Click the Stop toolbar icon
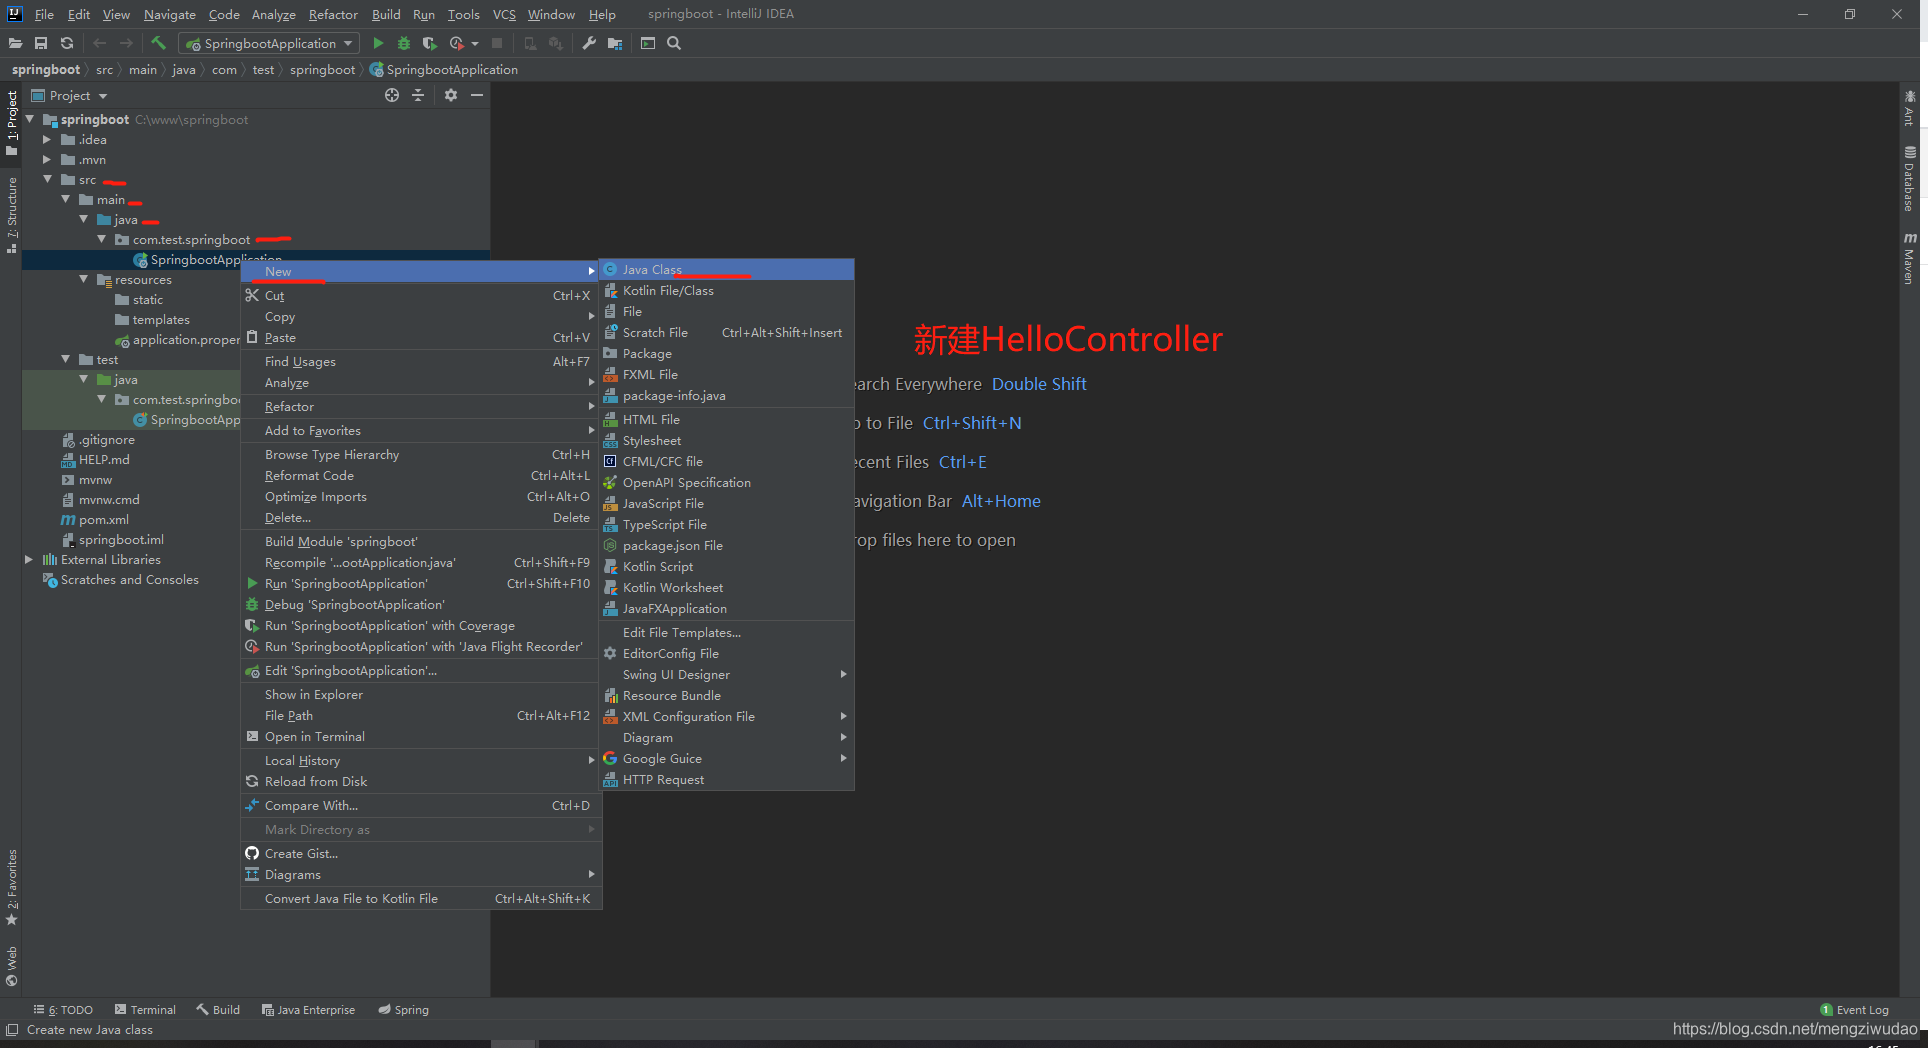This screenshot has height=1048, width=1928. (x=497, y=43)
